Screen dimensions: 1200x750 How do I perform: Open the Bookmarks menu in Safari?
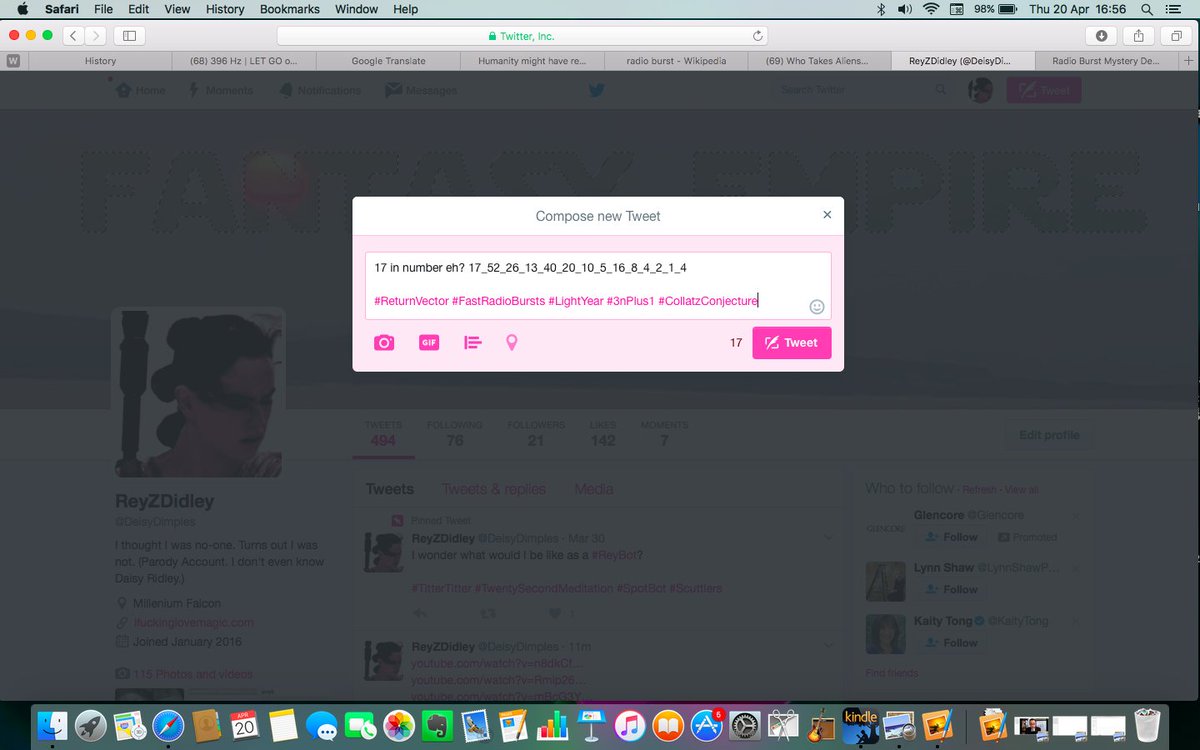tap(289, 9)
